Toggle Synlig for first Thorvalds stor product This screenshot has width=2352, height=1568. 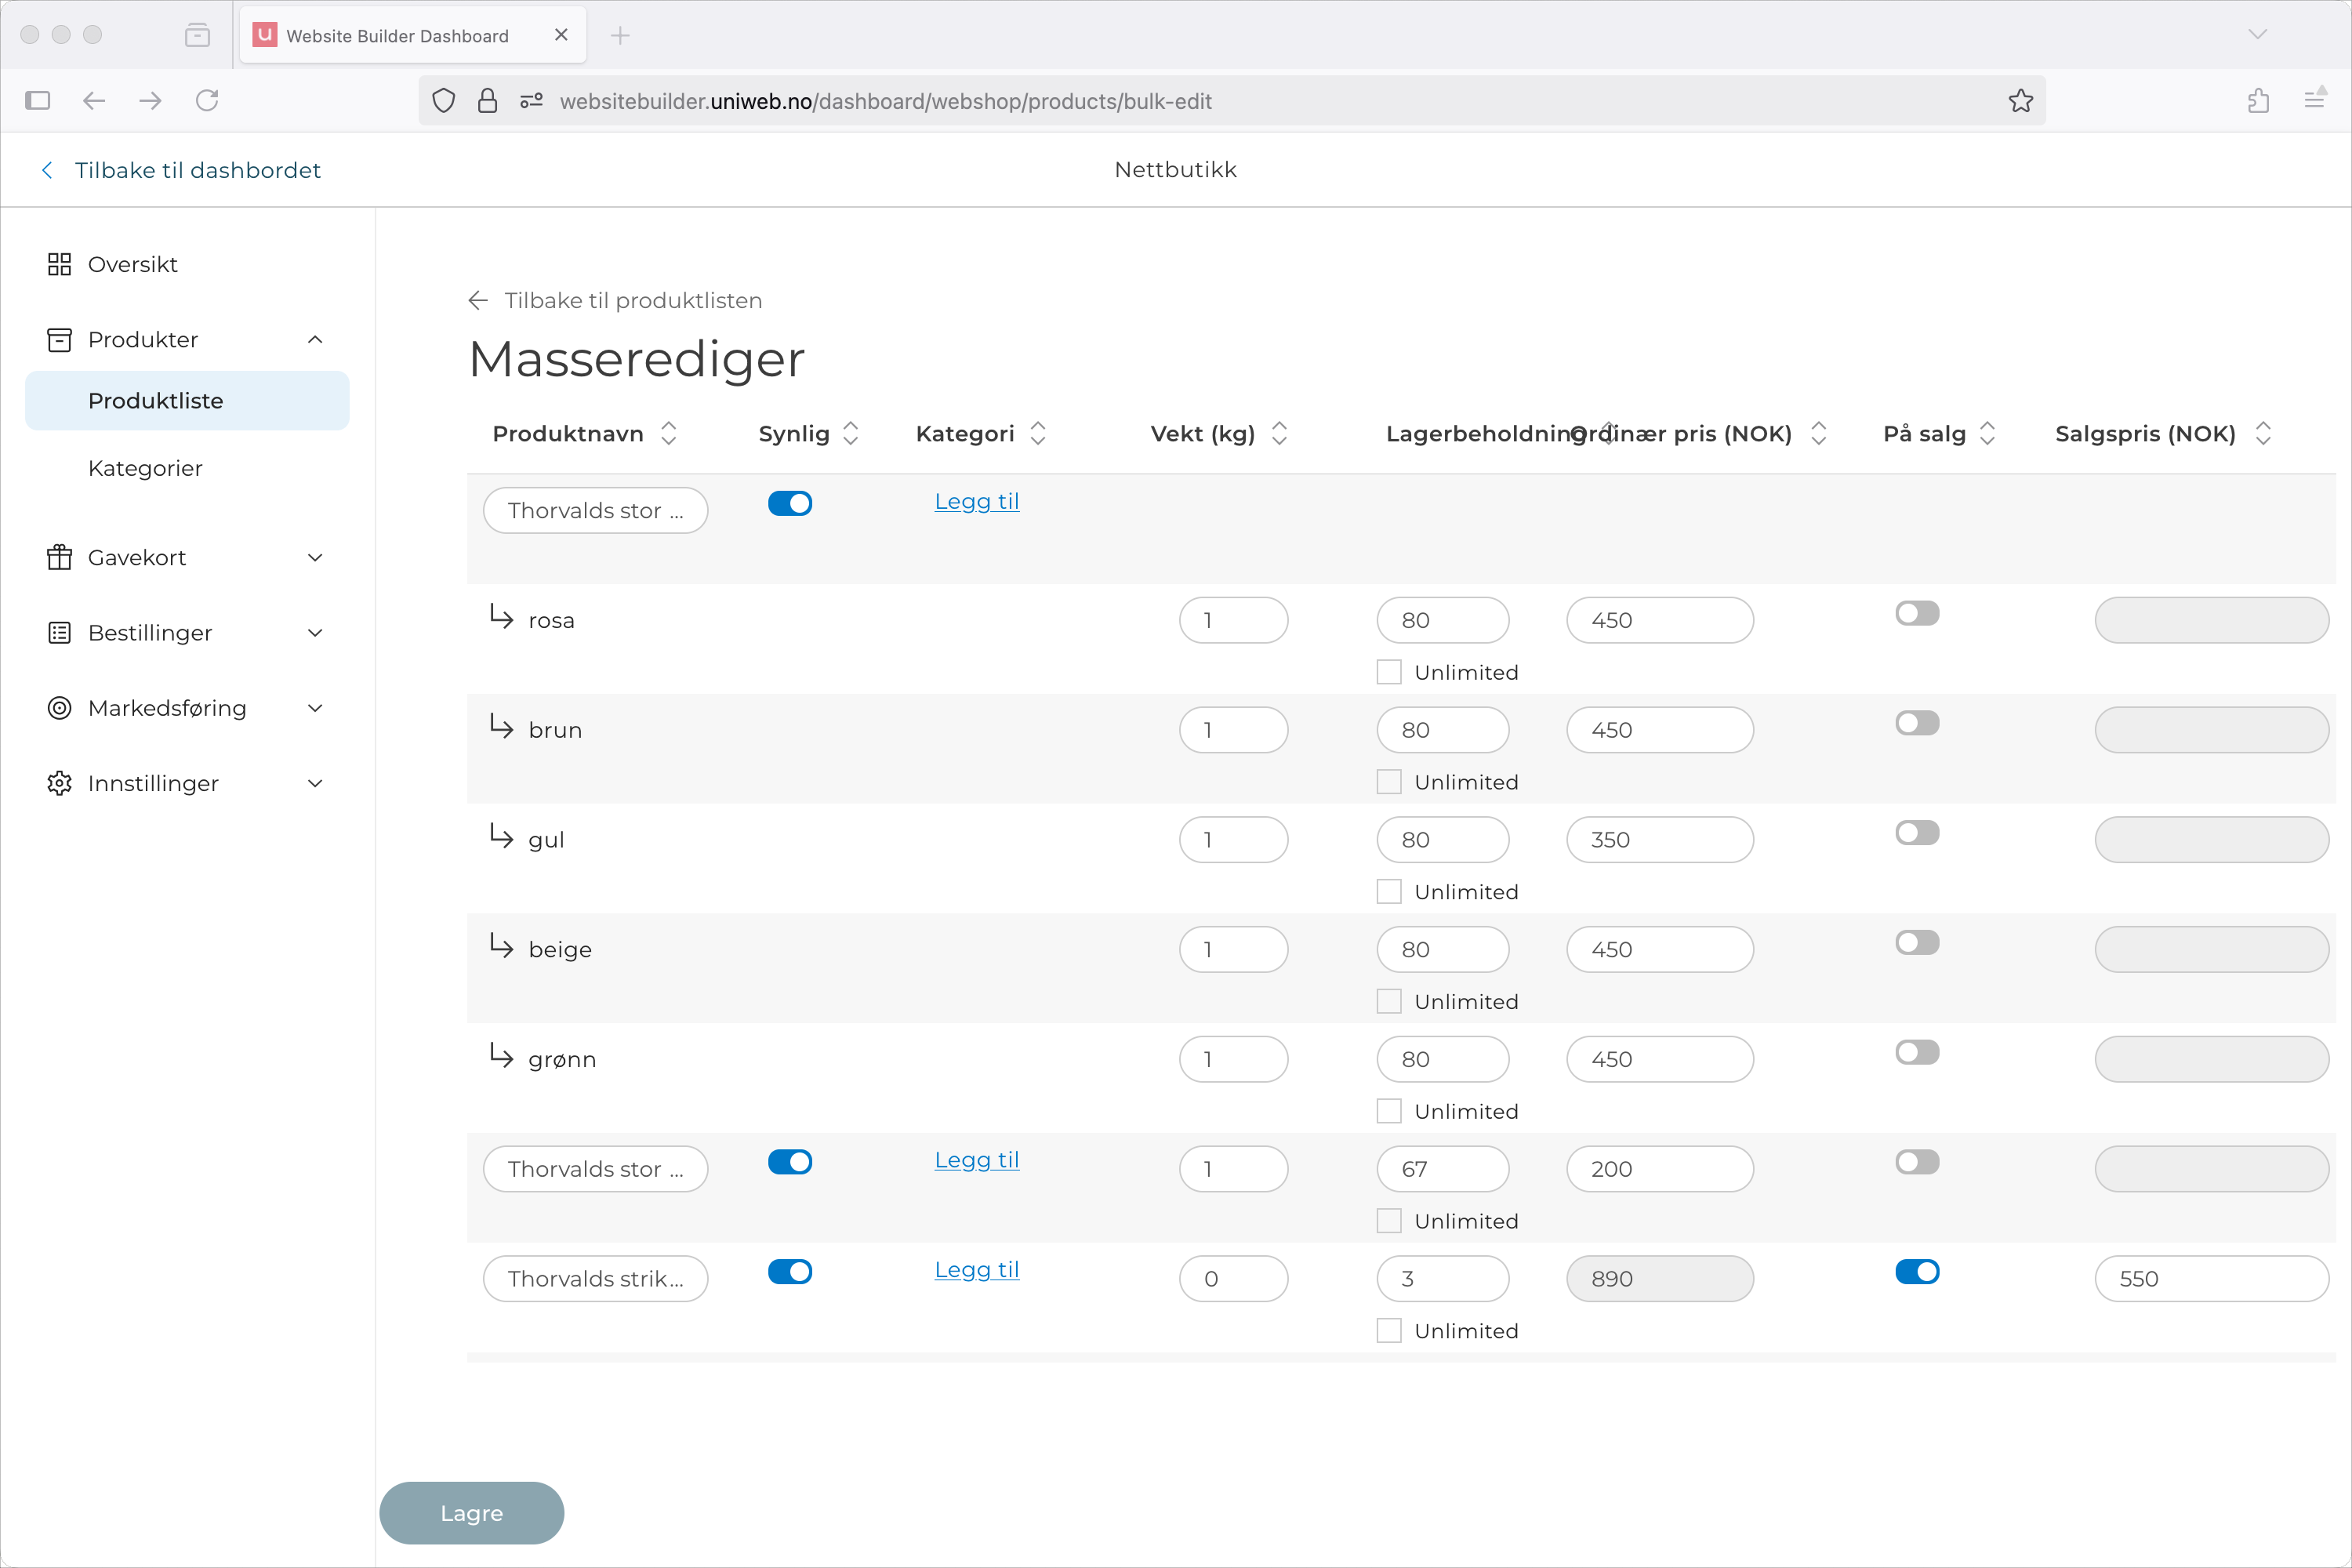[790, 503]
